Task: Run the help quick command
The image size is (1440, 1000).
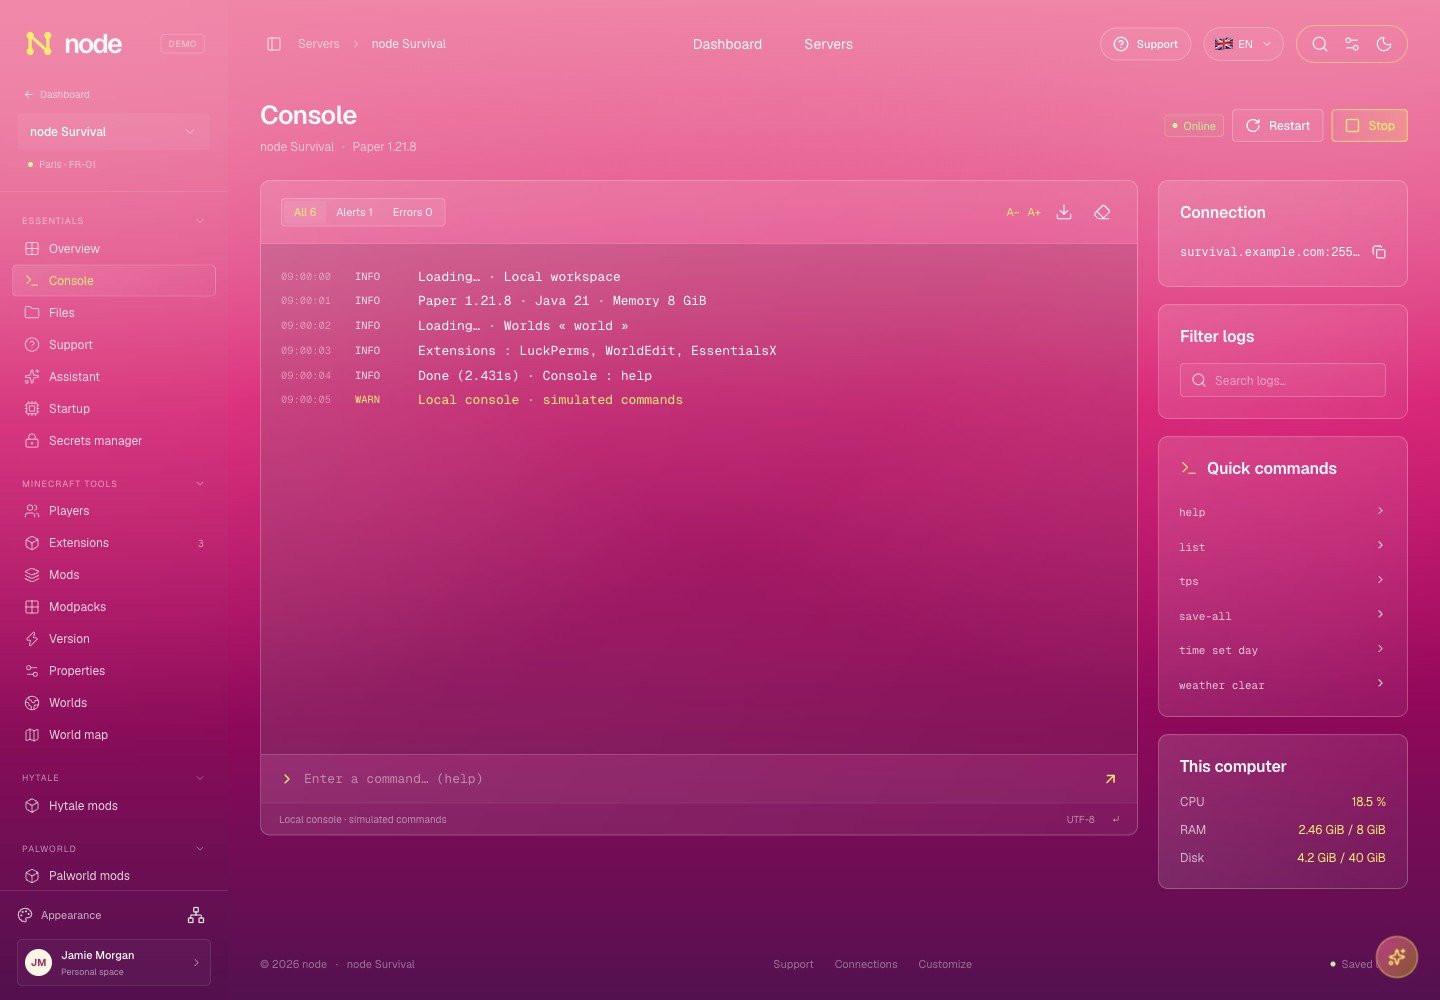Action: 1282,512
